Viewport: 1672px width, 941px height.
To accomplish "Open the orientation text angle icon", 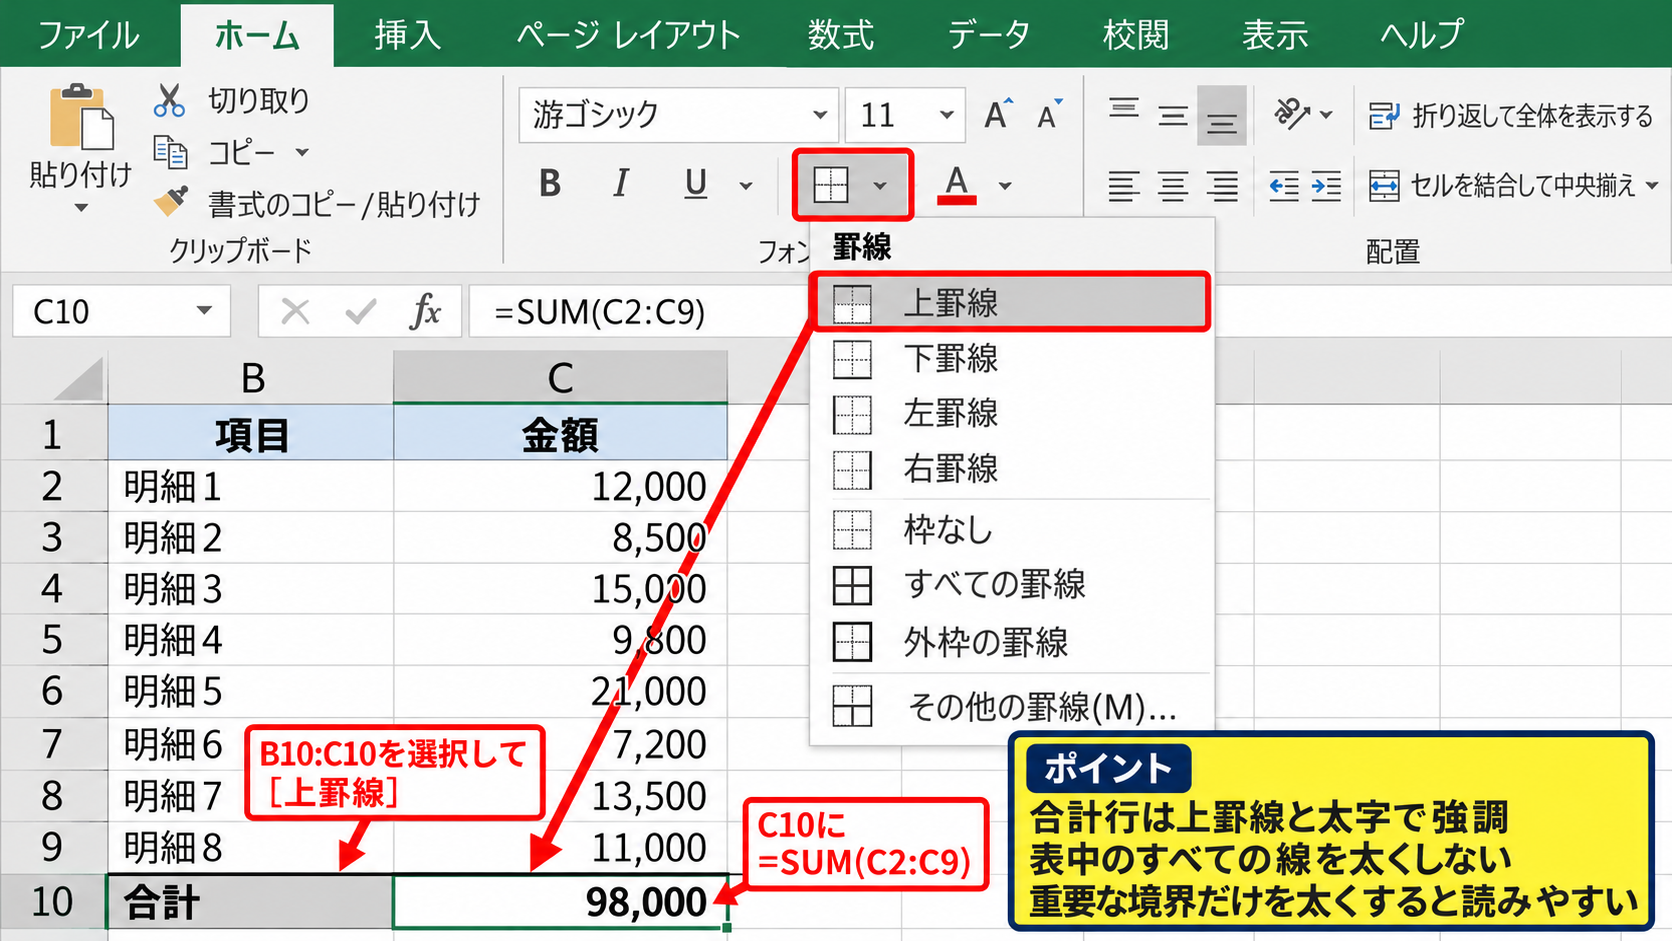I will [x=1292, y=114].
